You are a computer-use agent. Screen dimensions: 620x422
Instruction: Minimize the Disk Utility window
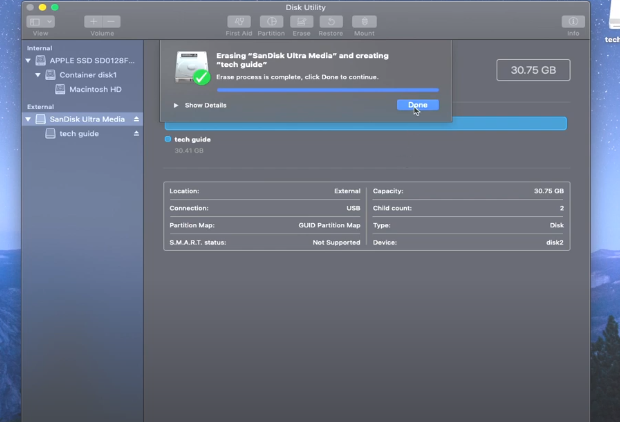(42, 7)
